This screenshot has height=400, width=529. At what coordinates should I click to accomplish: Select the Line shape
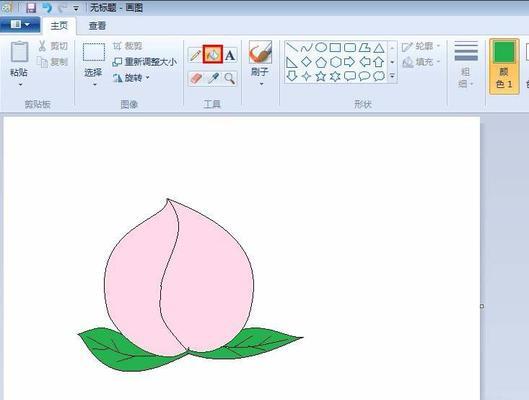(292, 48)
